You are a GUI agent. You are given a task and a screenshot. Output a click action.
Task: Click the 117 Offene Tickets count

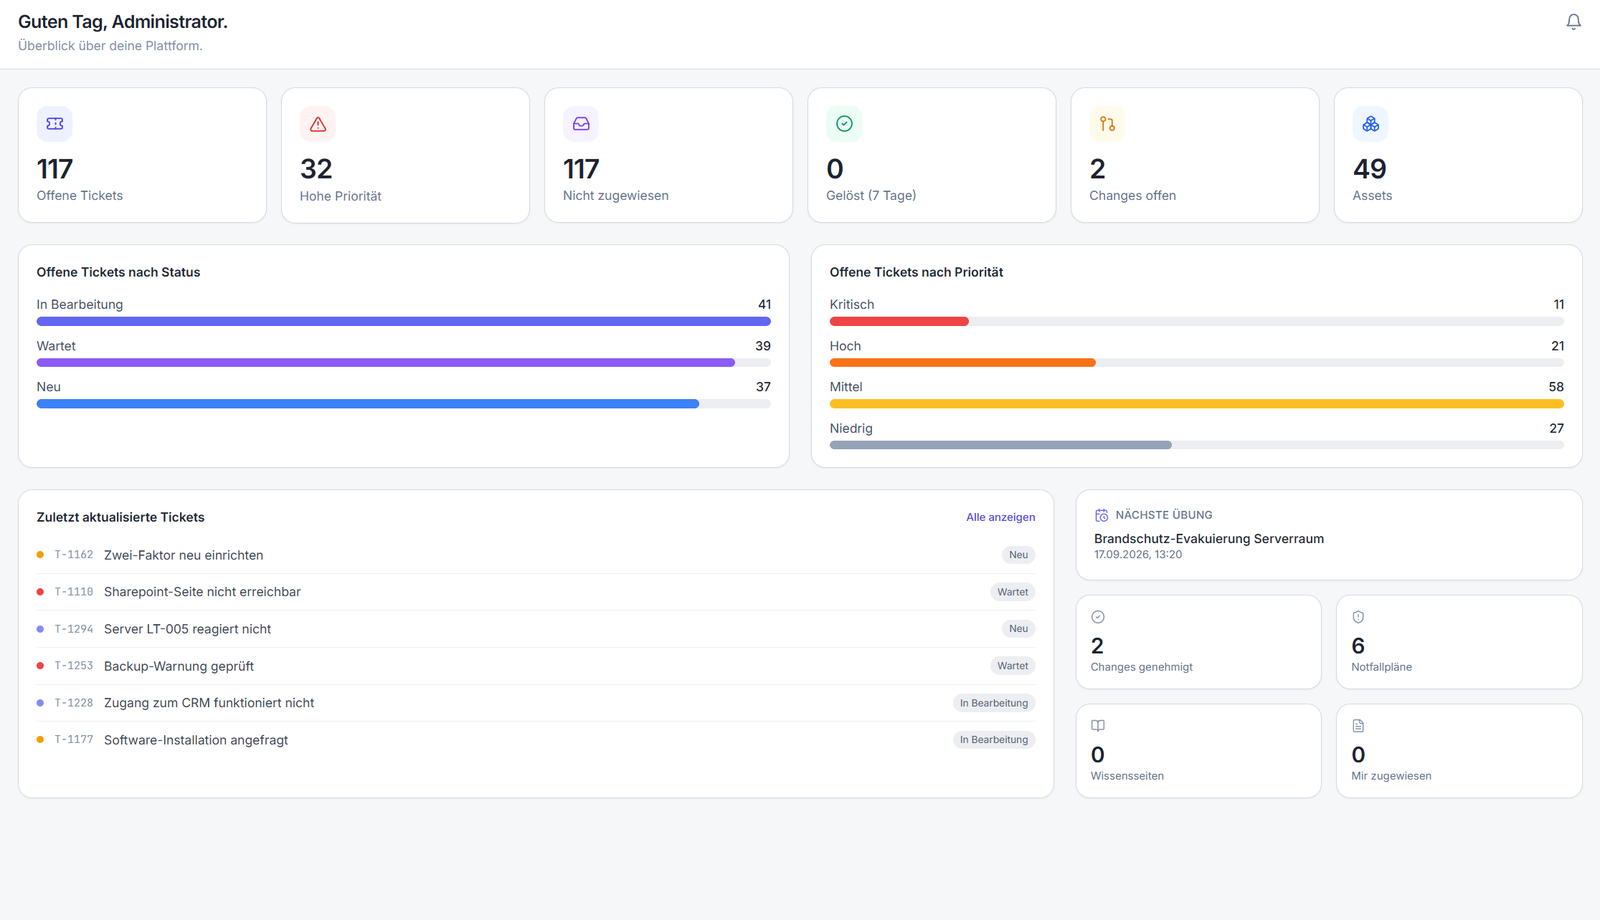click(x=55, y=169)
